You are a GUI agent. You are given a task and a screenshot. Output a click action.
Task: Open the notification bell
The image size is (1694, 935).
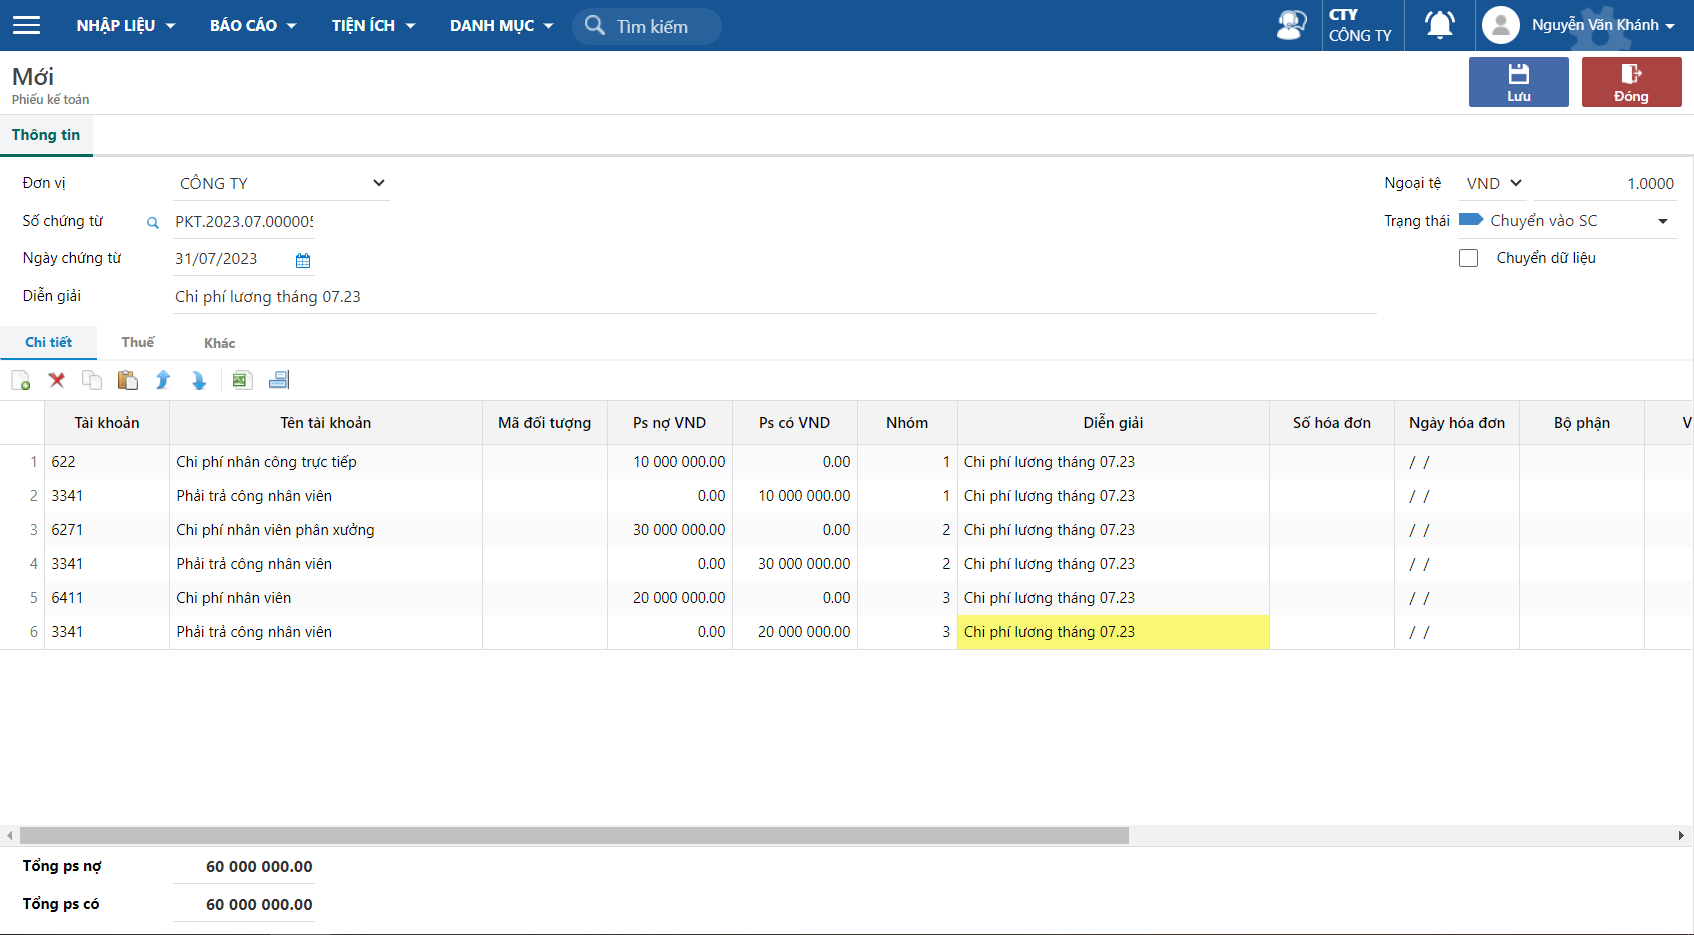pos(1439,25)
